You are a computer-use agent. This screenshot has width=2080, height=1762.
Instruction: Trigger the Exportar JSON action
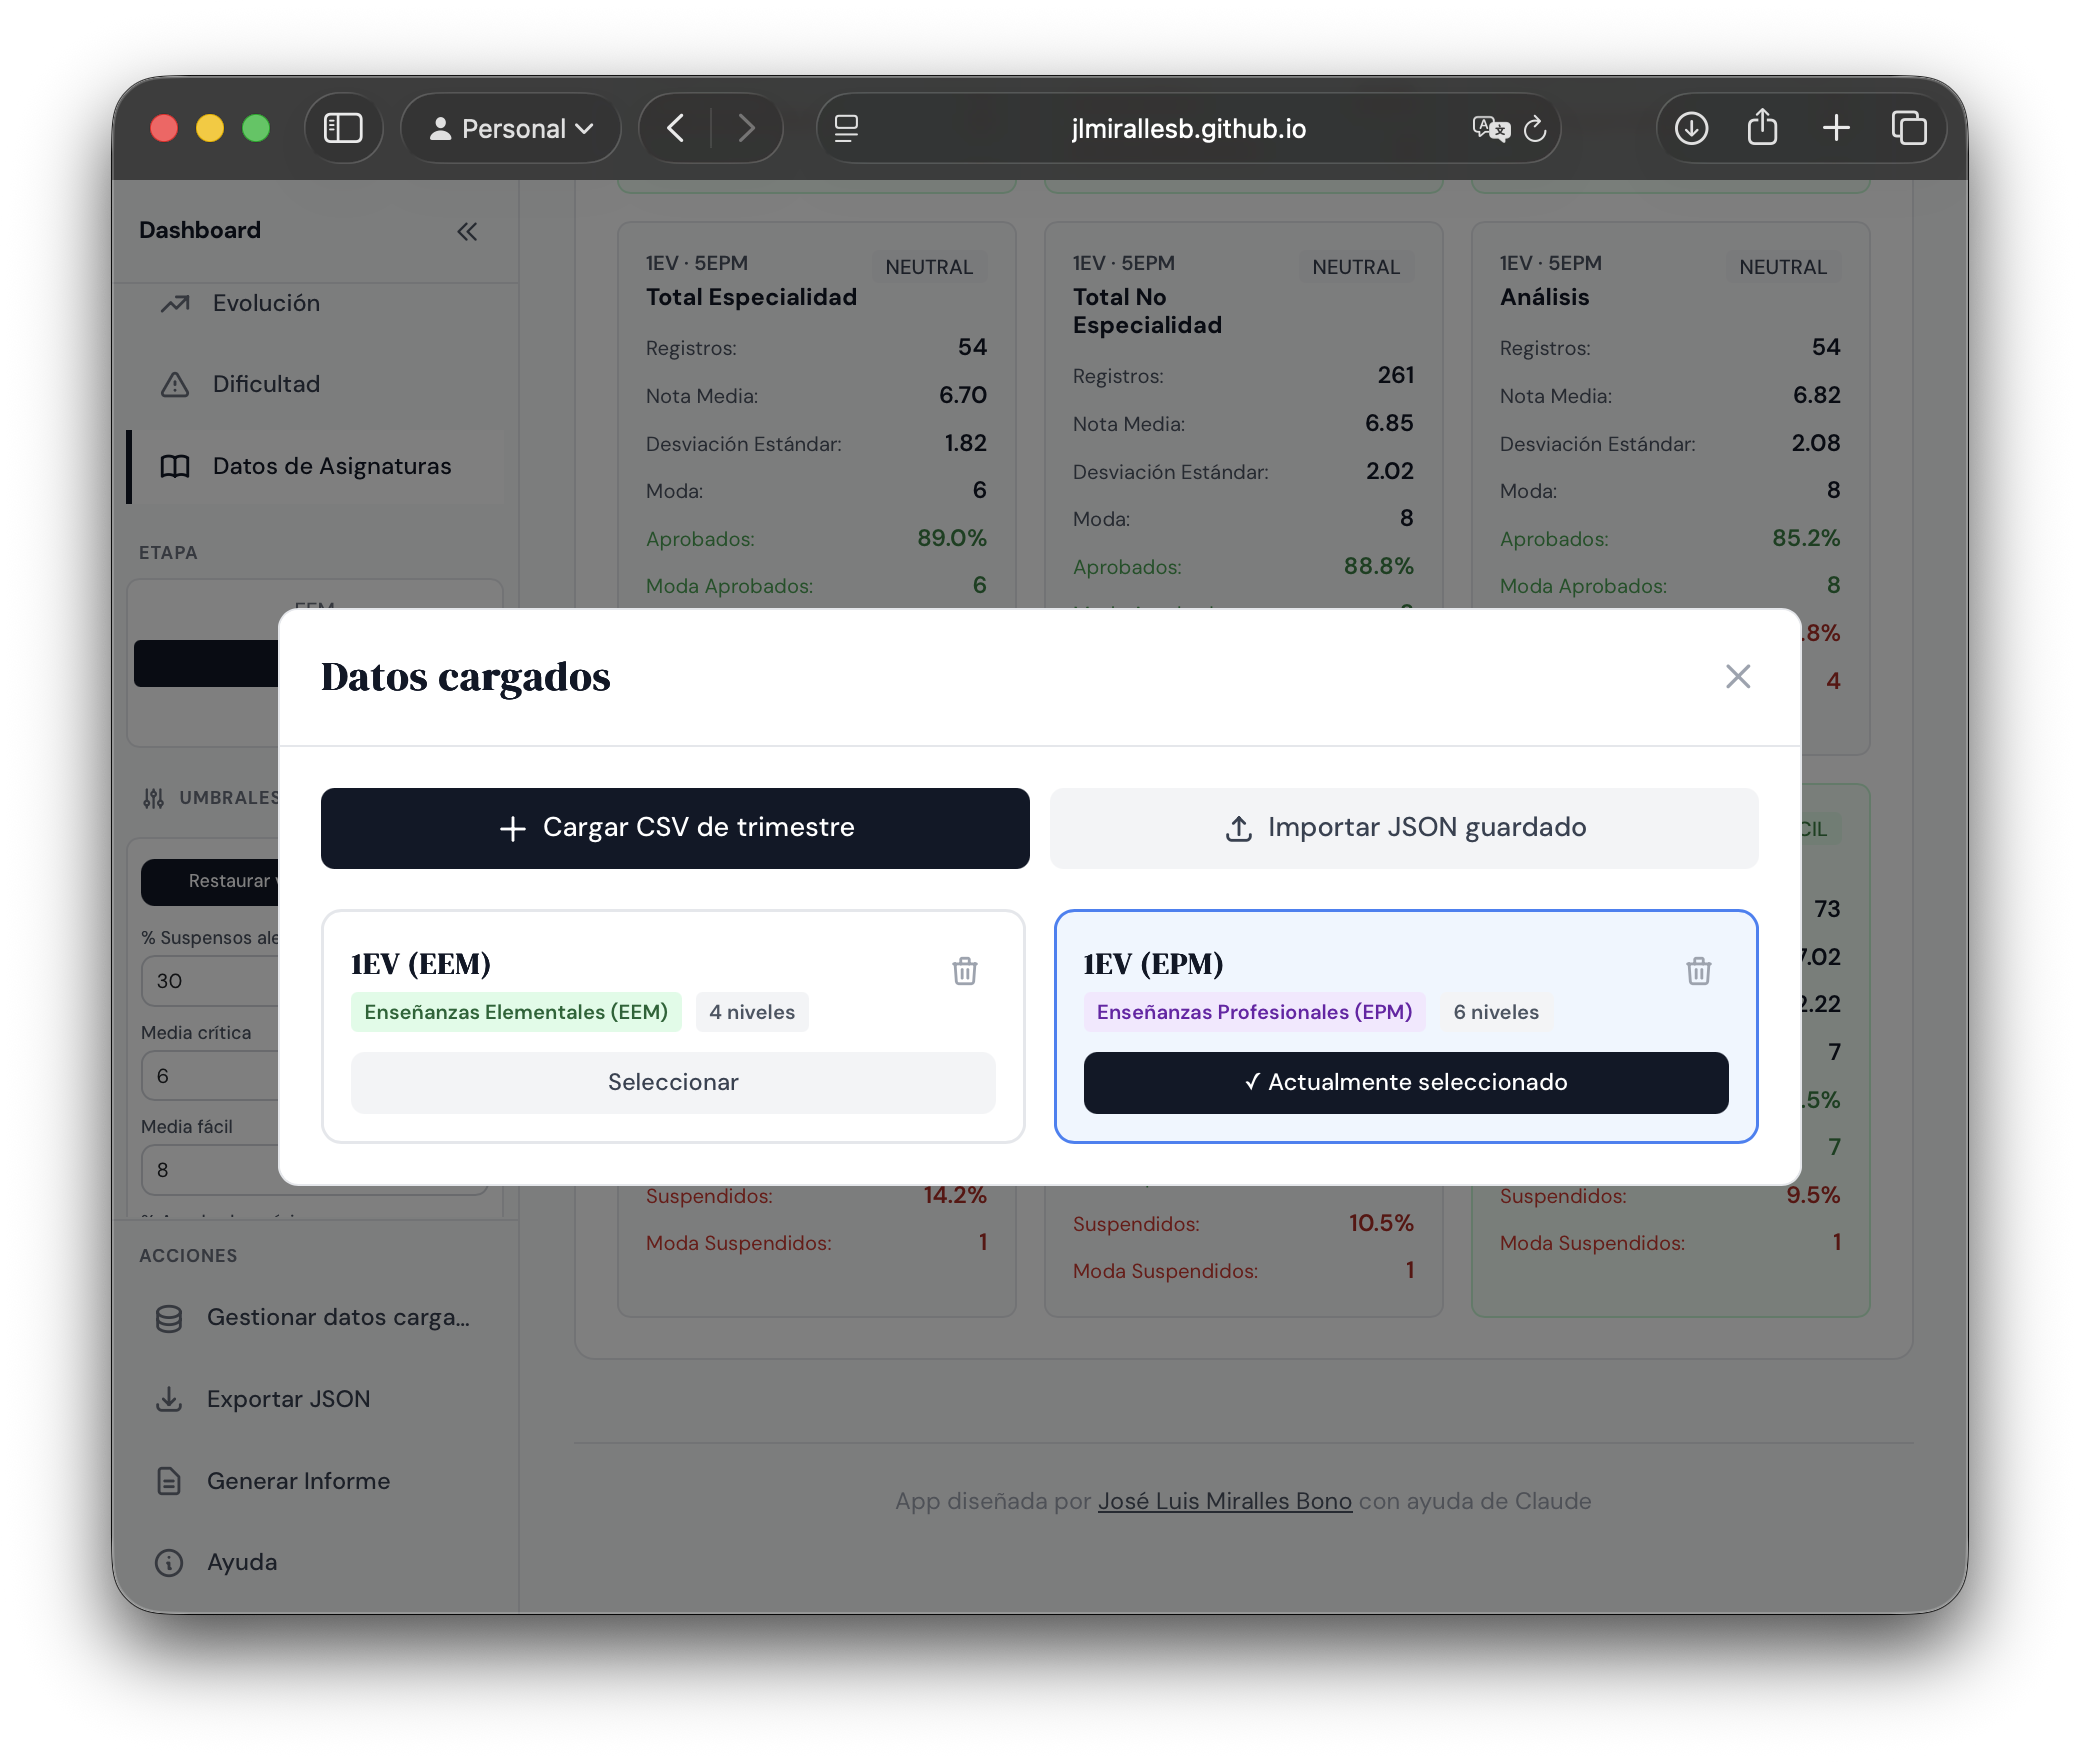point(288,1398)
